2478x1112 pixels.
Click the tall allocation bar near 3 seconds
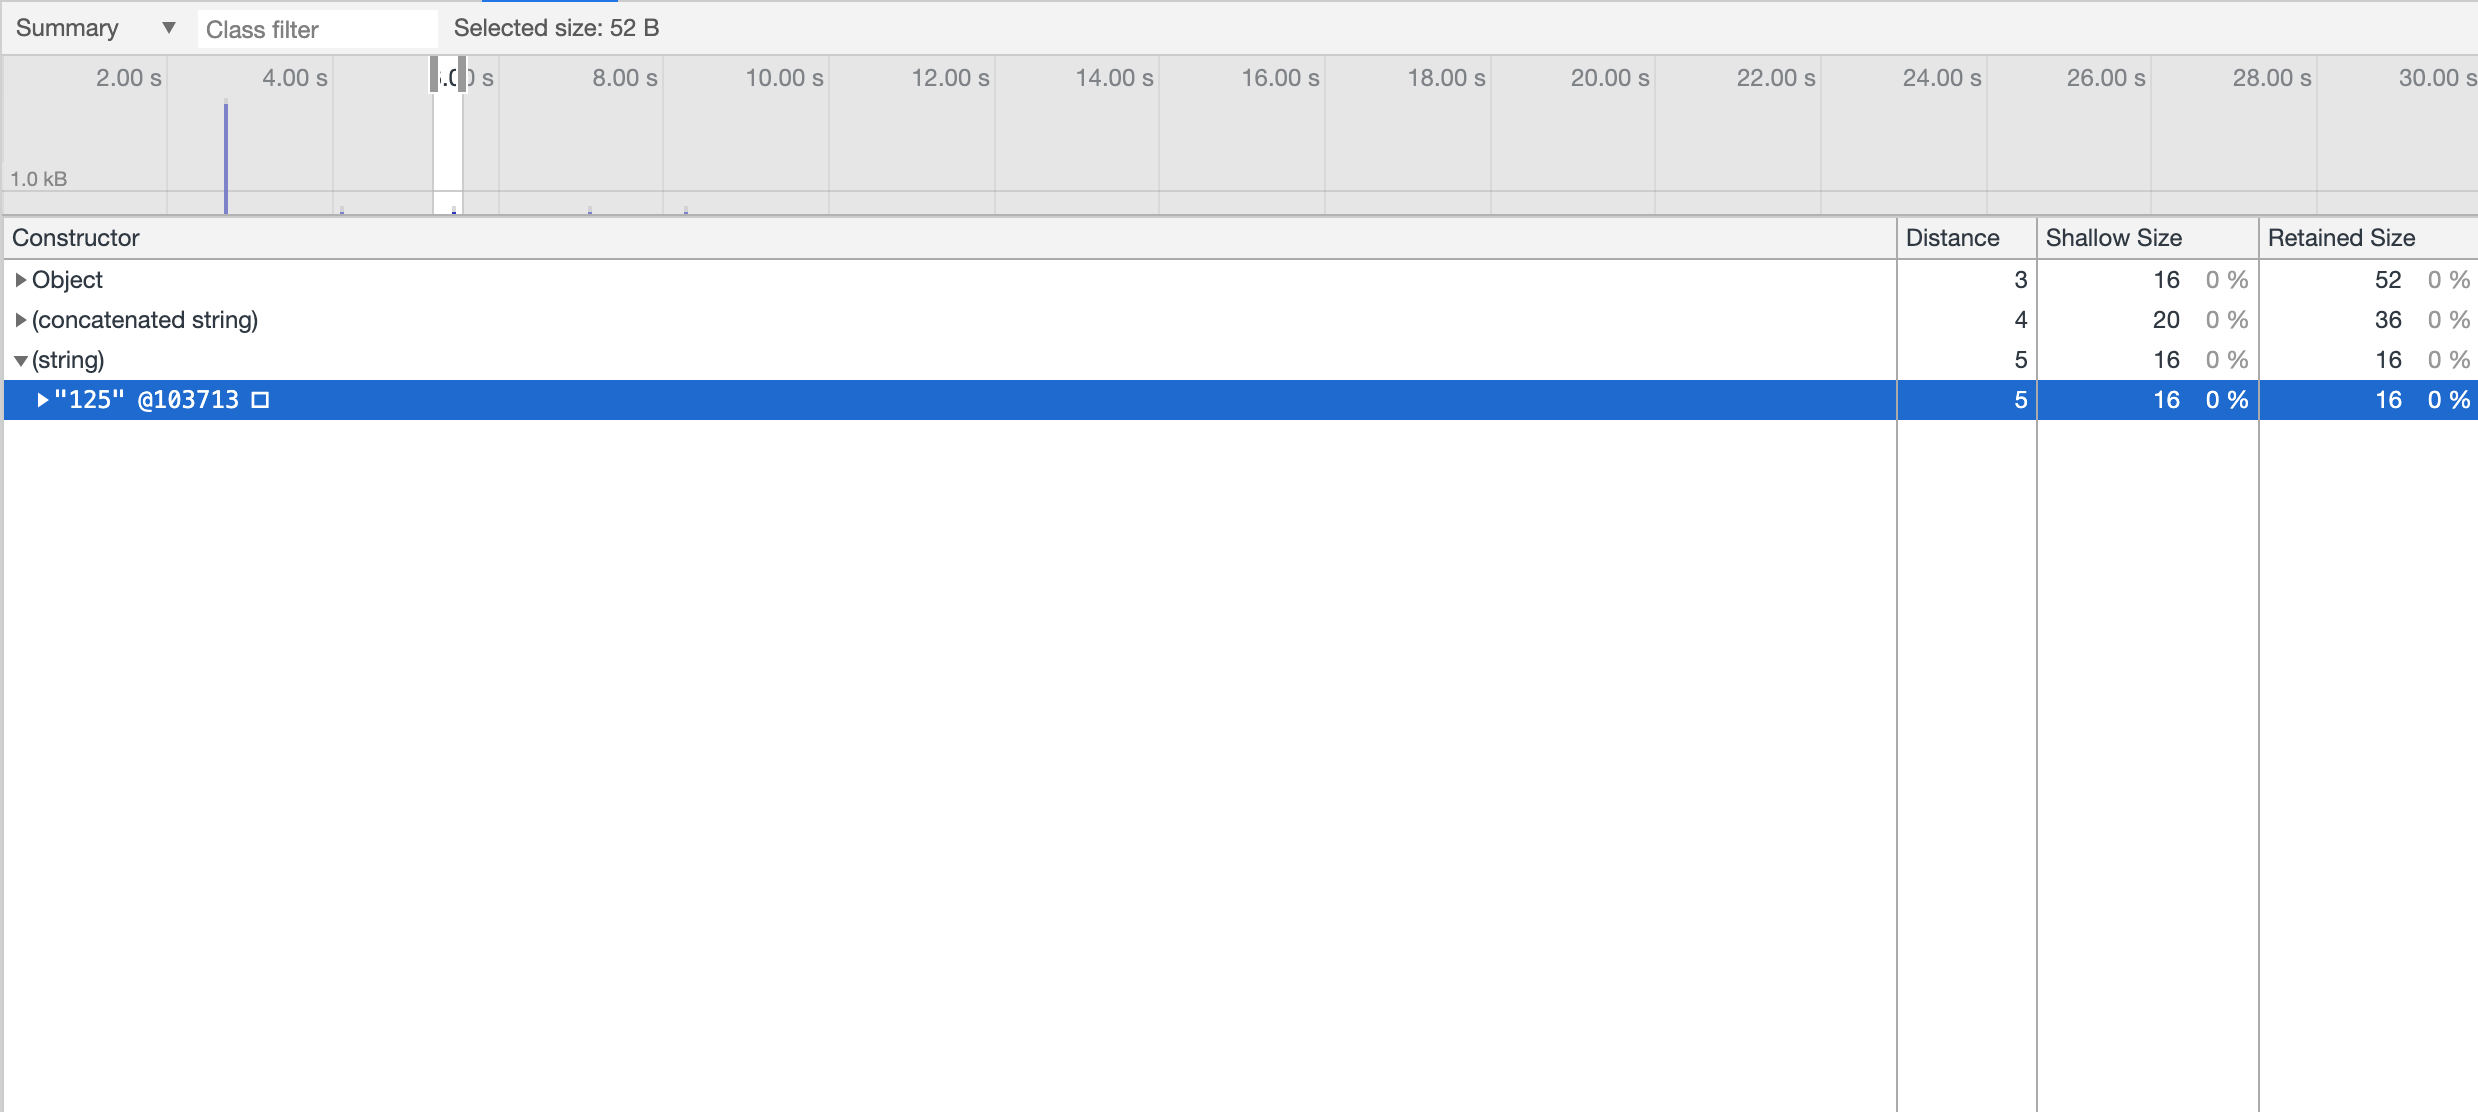coord(226,158)
